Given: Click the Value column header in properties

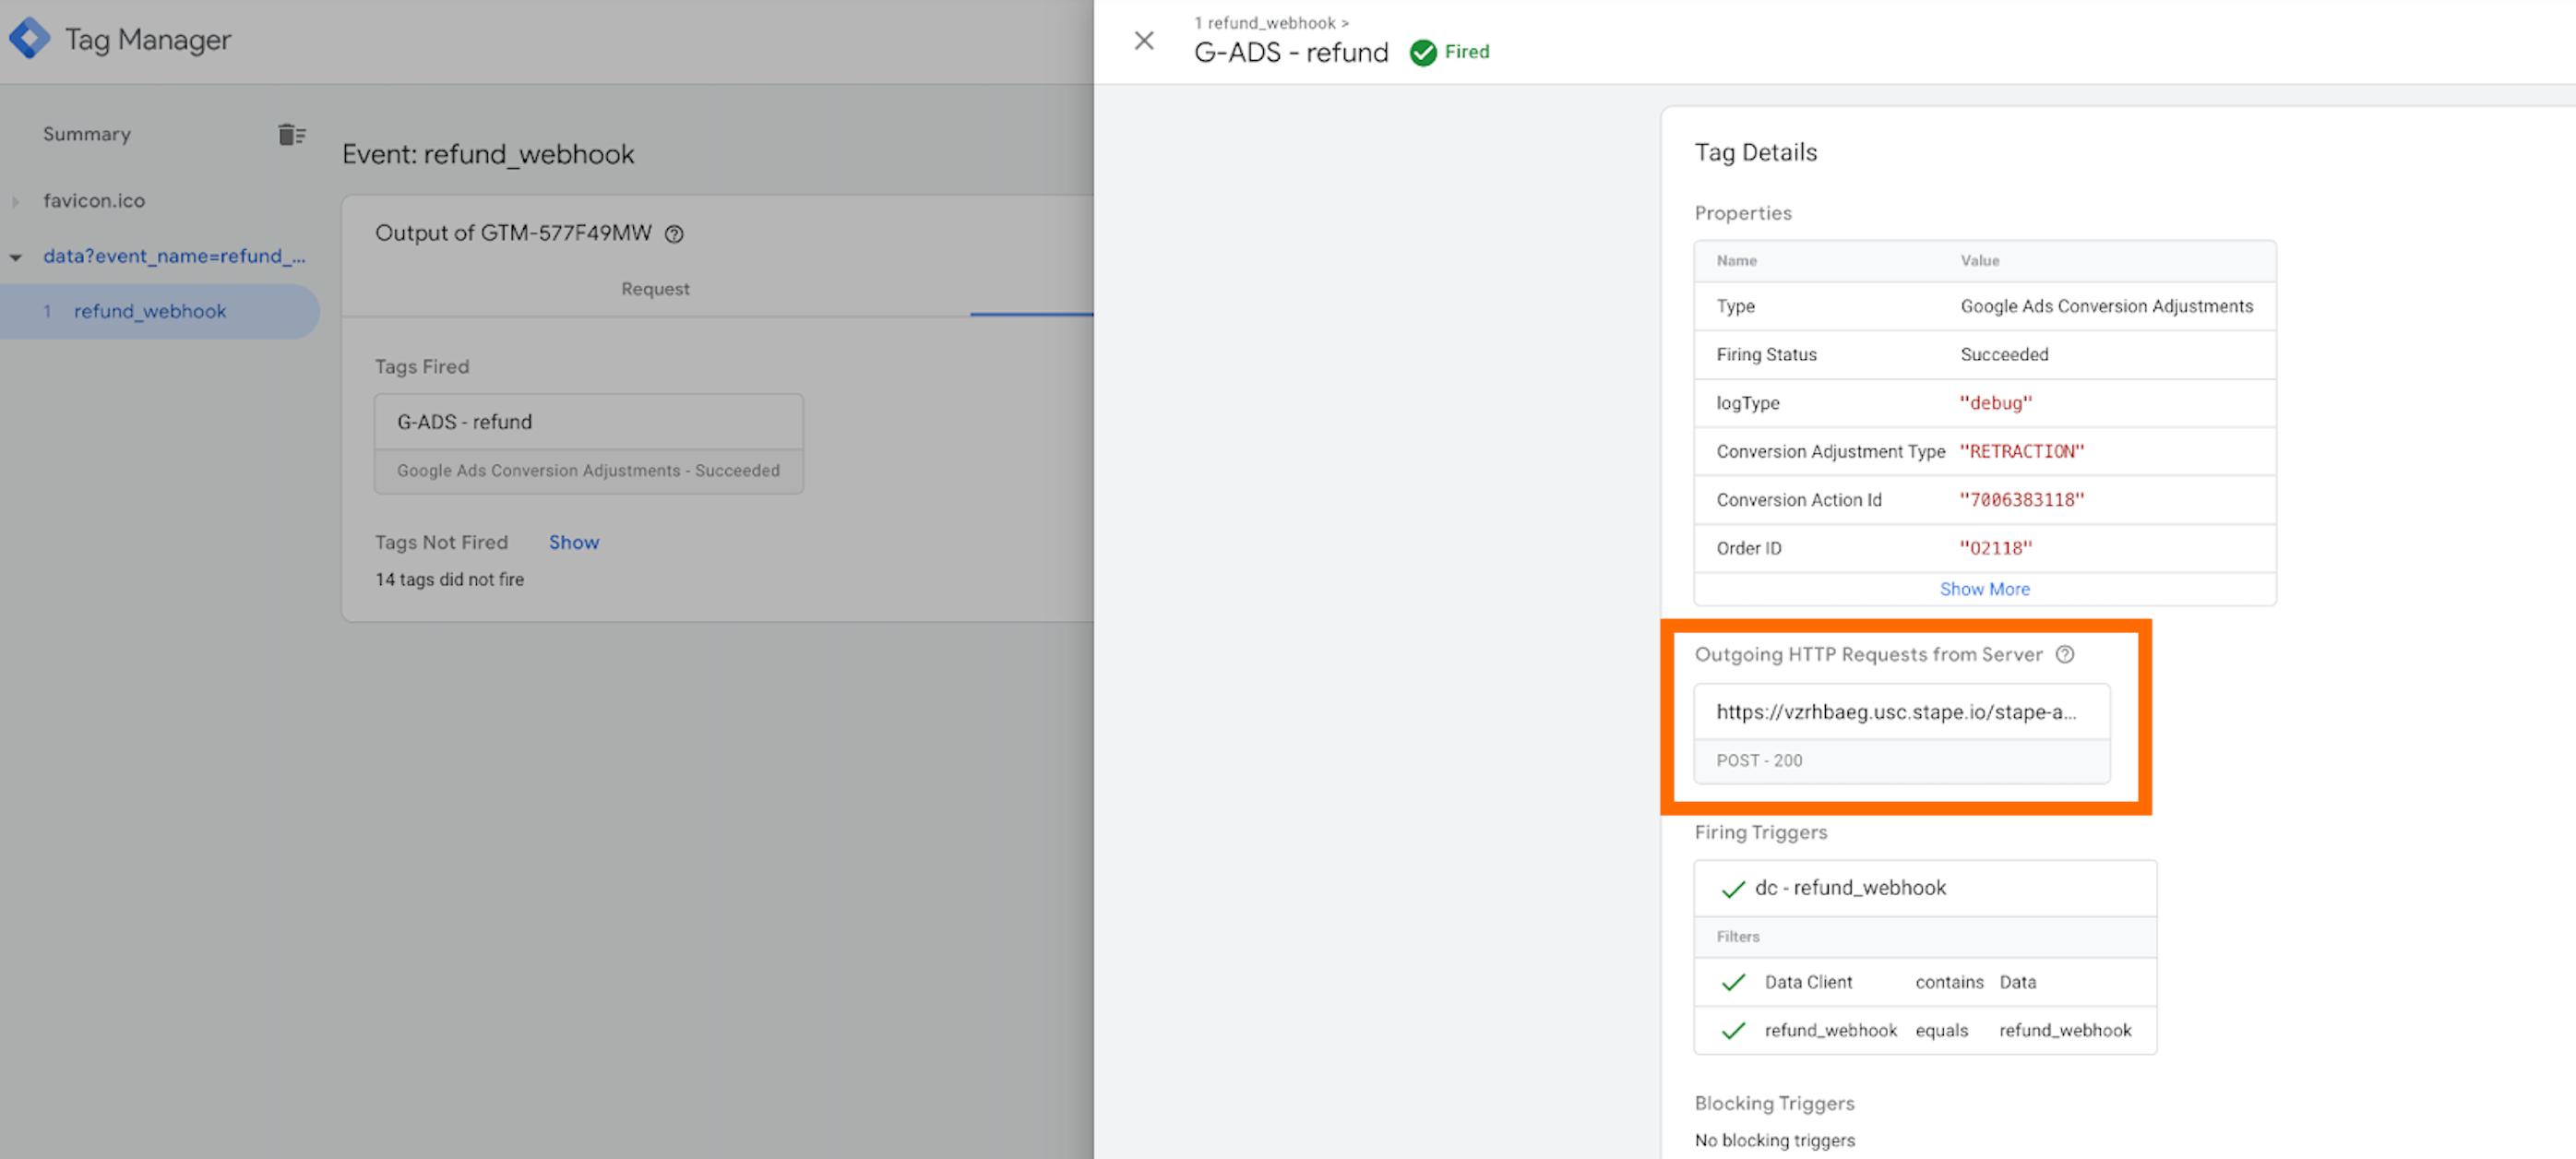Looking at the screenshot, I should point(1979,261).
